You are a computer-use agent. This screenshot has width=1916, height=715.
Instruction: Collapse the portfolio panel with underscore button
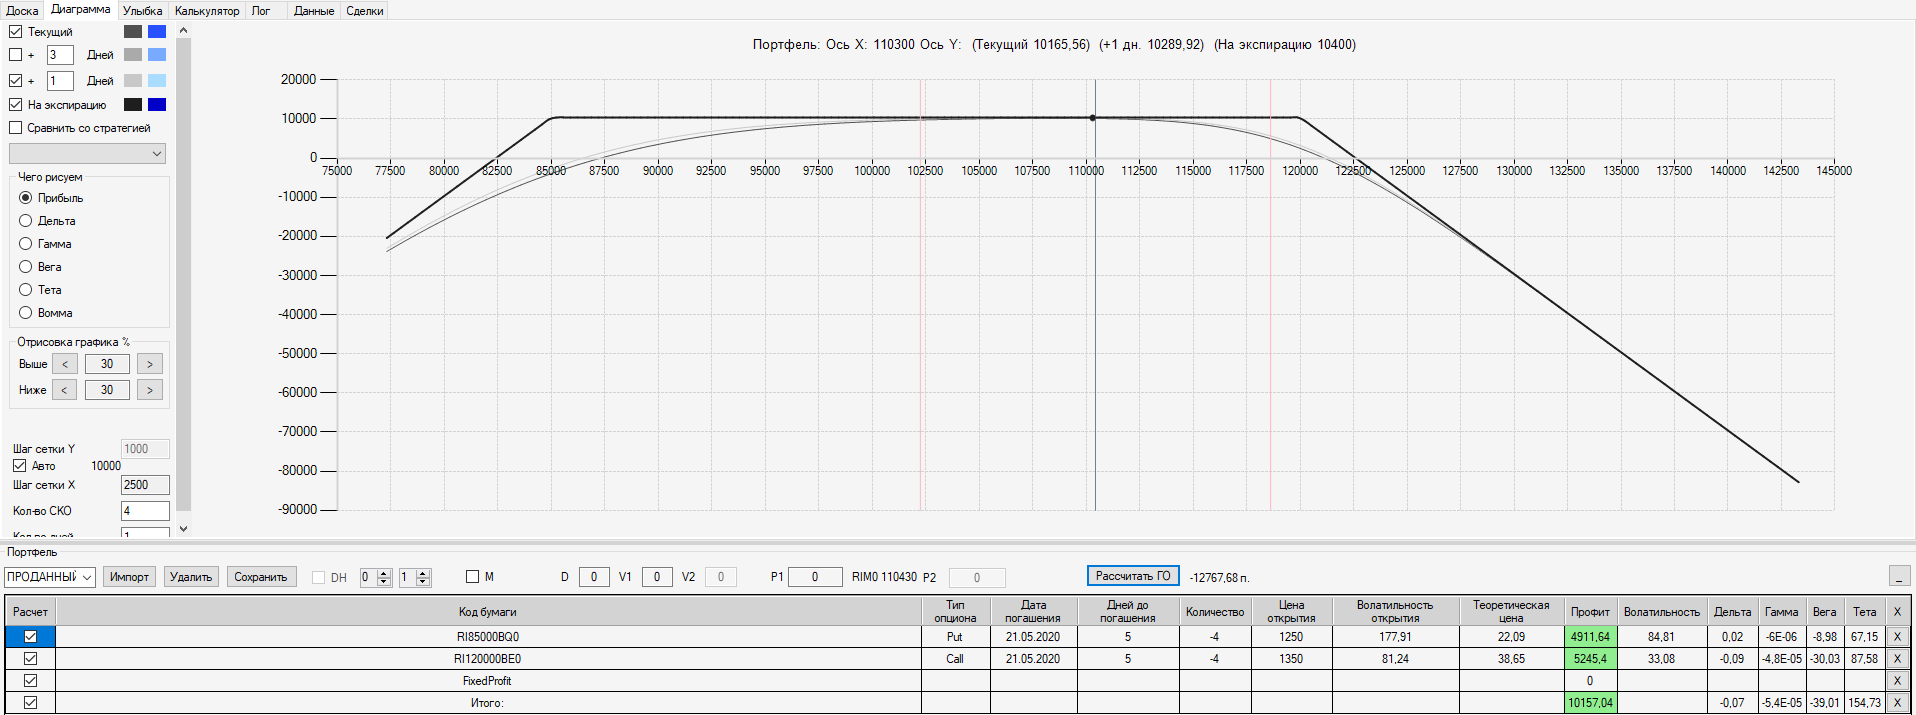1899,576
